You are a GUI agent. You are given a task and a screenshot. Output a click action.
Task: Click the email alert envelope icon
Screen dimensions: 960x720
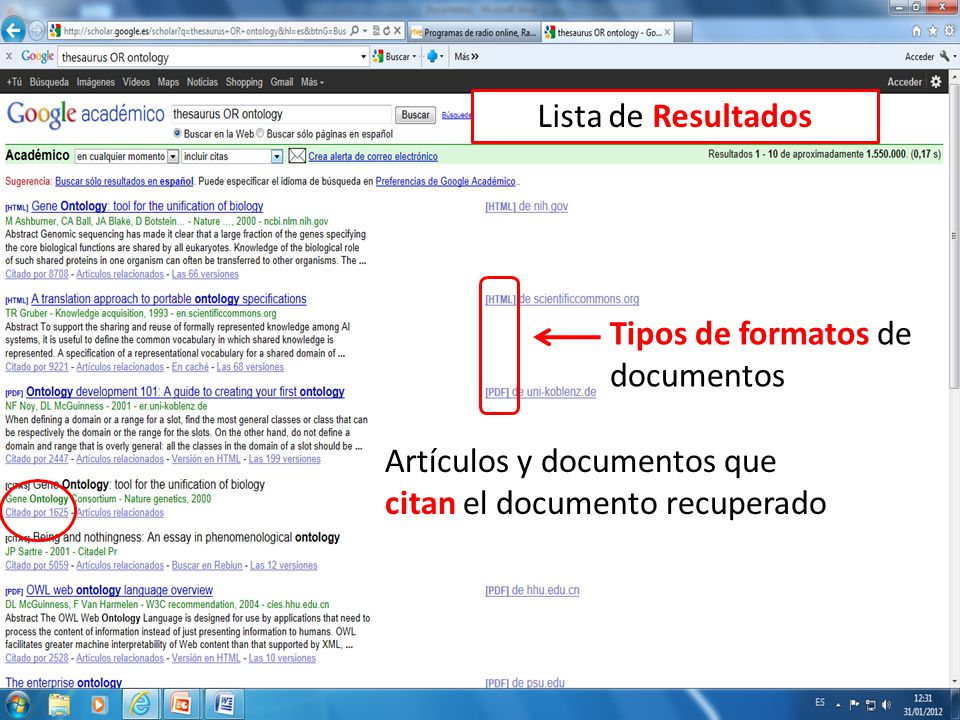tap(297, 156)
